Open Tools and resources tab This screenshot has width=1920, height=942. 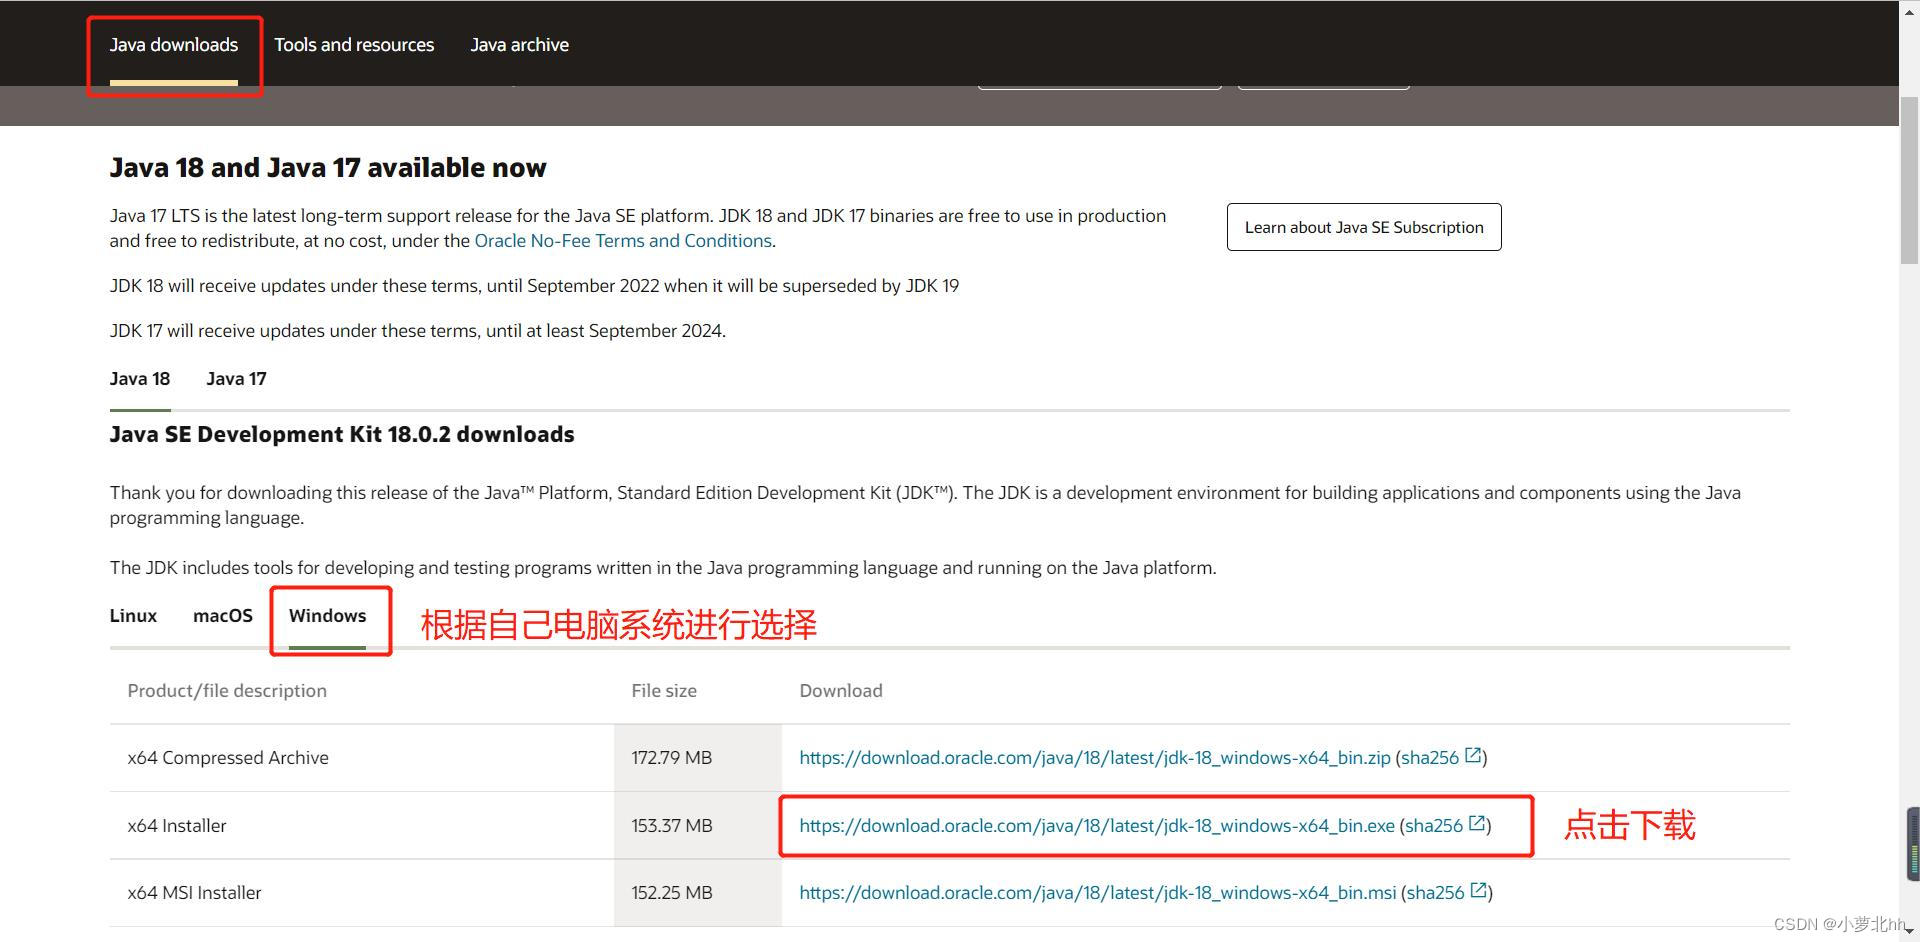pyautogui.click(x=354, y=45)
